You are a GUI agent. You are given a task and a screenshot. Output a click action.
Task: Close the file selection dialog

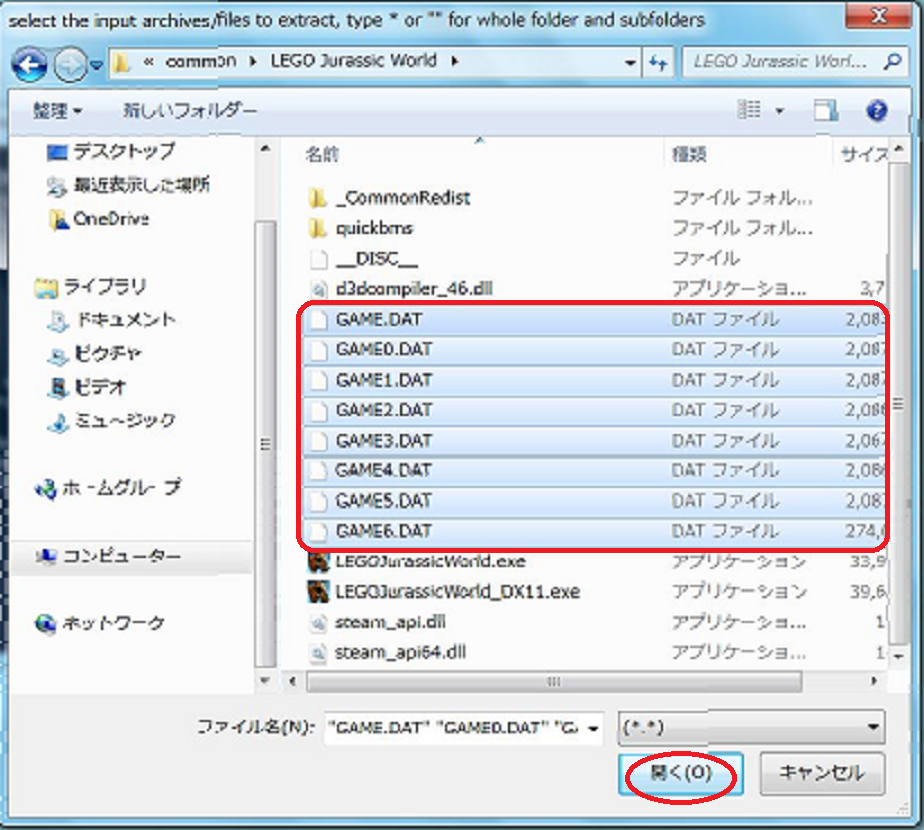[x=878, y=15]
